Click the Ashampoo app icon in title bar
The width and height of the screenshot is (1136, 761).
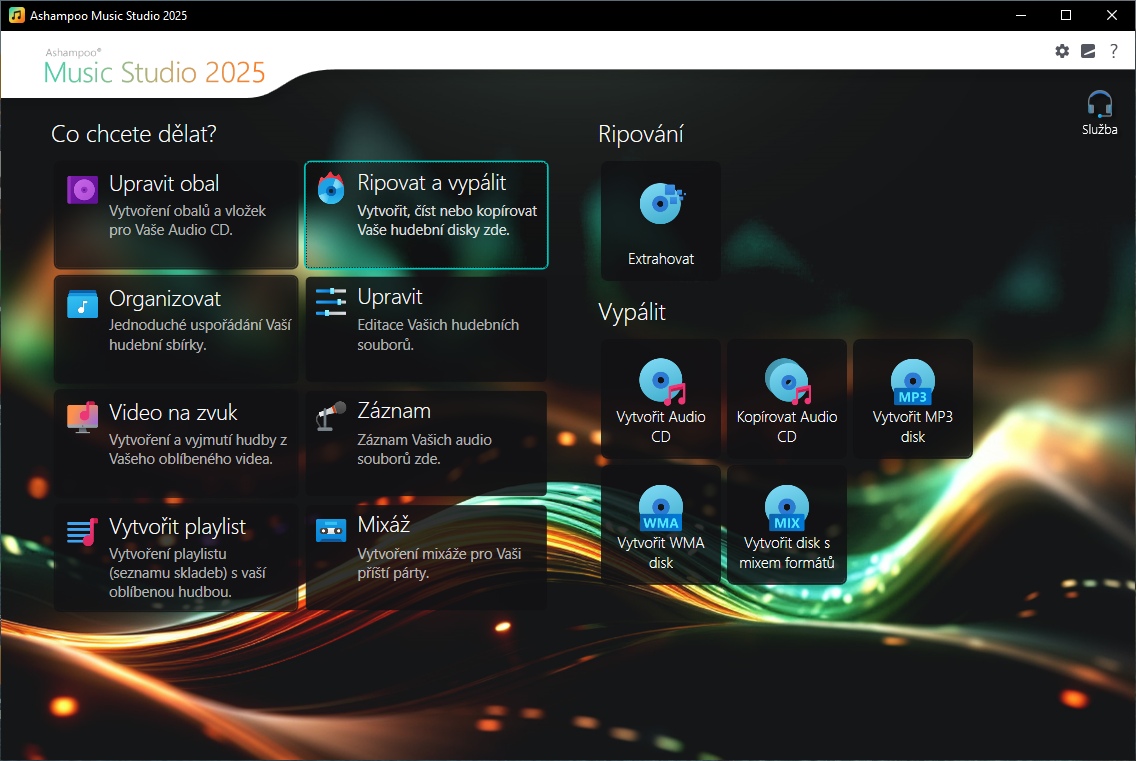(16, 15)
